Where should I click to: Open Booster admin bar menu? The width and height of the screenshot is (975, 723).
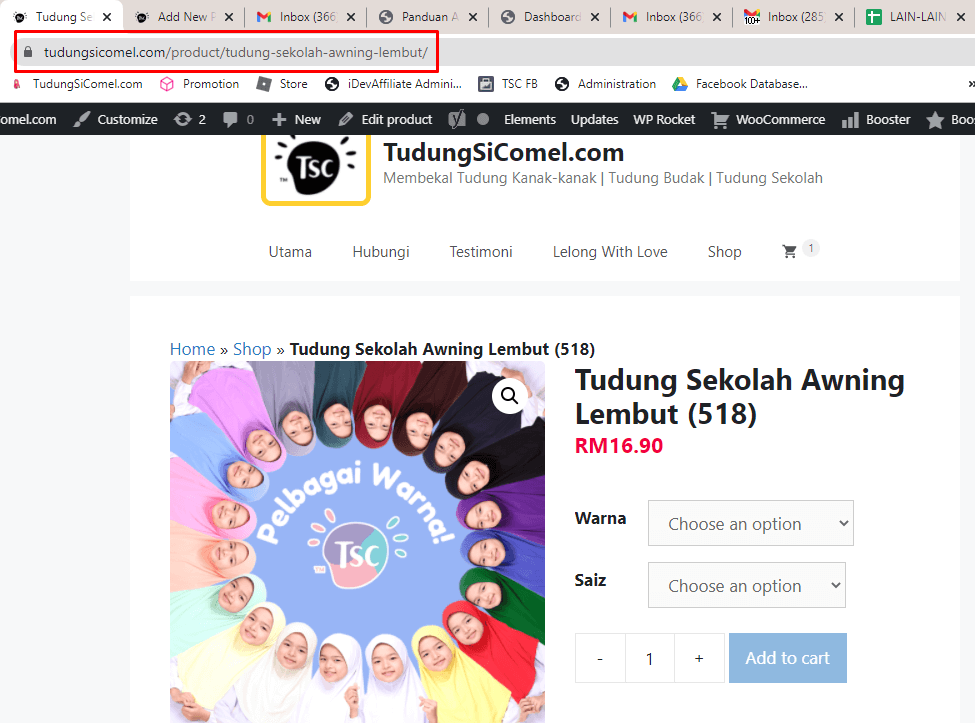coord(876,119)
